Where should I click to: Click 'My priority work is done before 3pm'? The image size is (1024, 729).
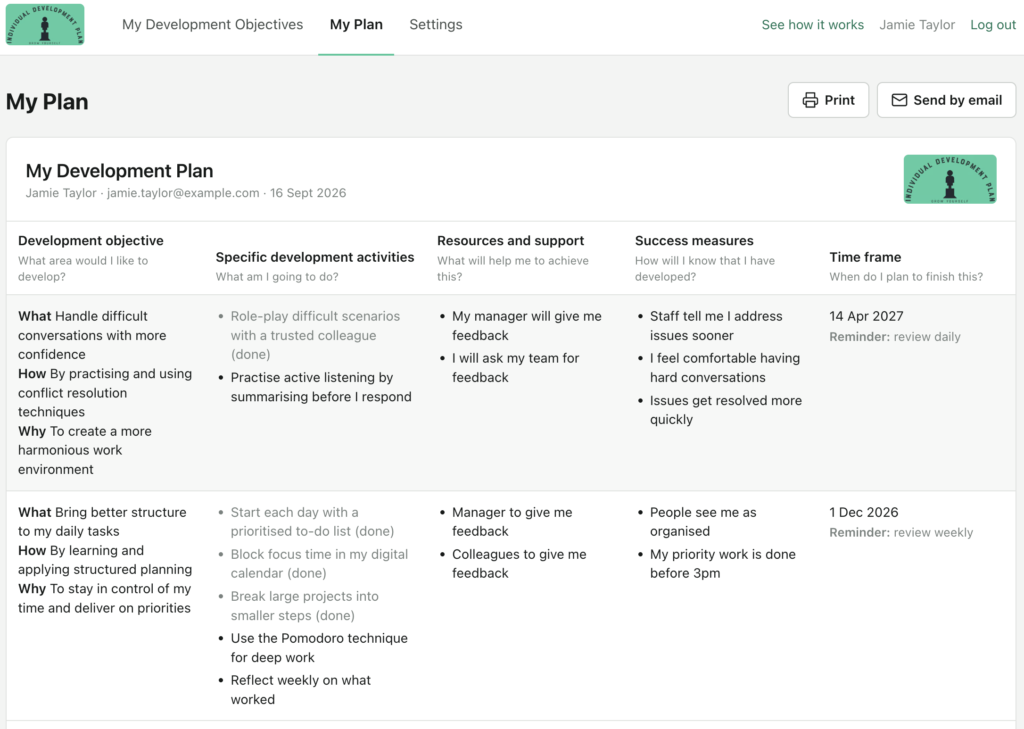[x=722, y=563]
